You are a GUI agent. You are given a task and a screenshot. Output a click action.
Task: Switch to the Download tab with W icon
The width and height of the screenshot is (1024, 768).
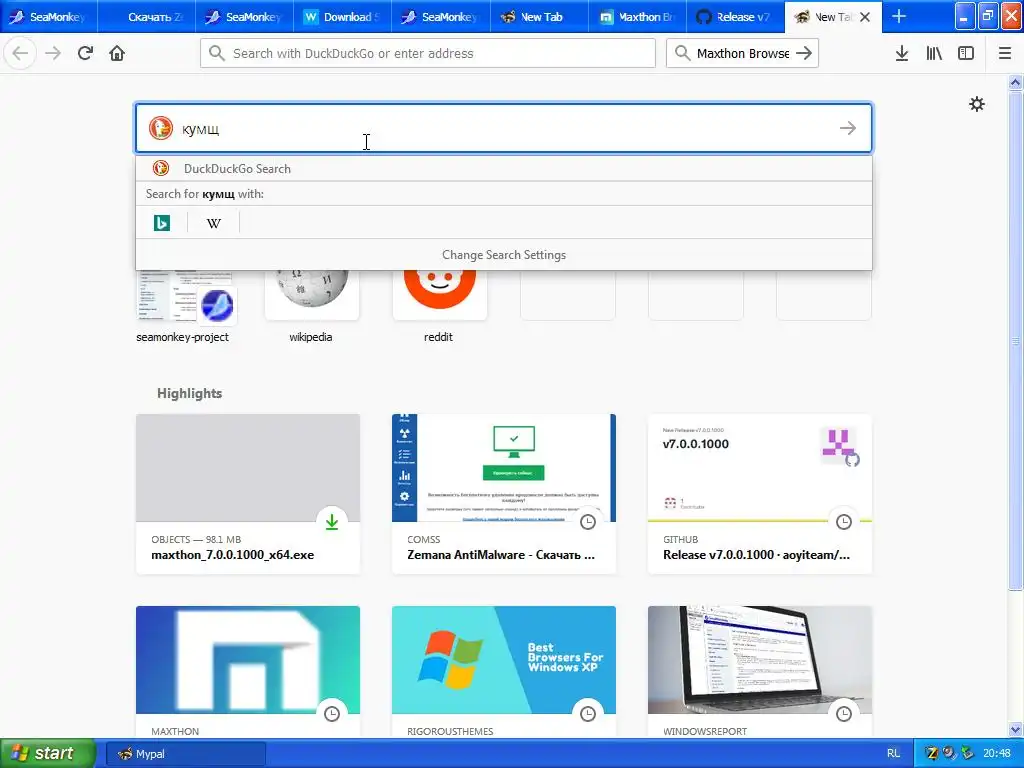[x=343, y=16]
